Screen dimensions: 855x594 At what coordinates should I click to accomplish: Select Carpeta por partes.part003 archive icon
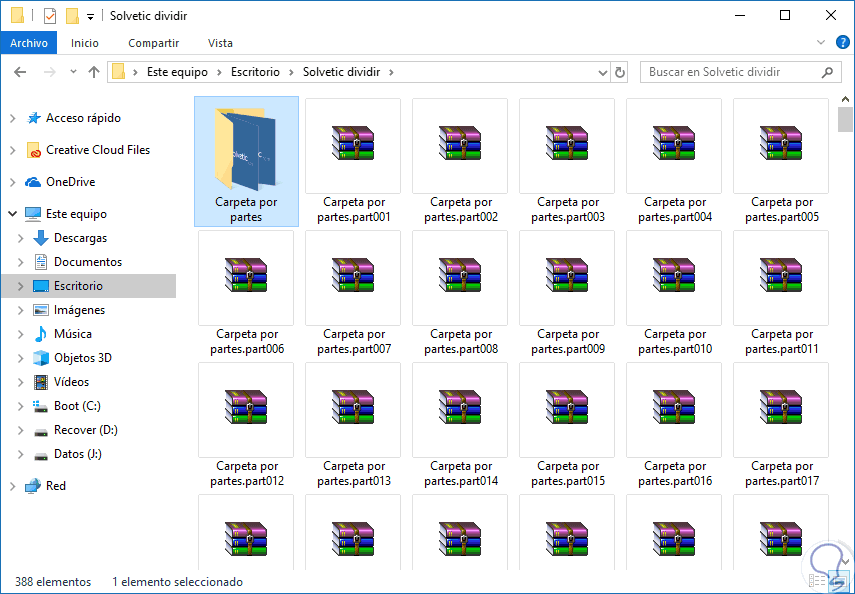[567, 143]
